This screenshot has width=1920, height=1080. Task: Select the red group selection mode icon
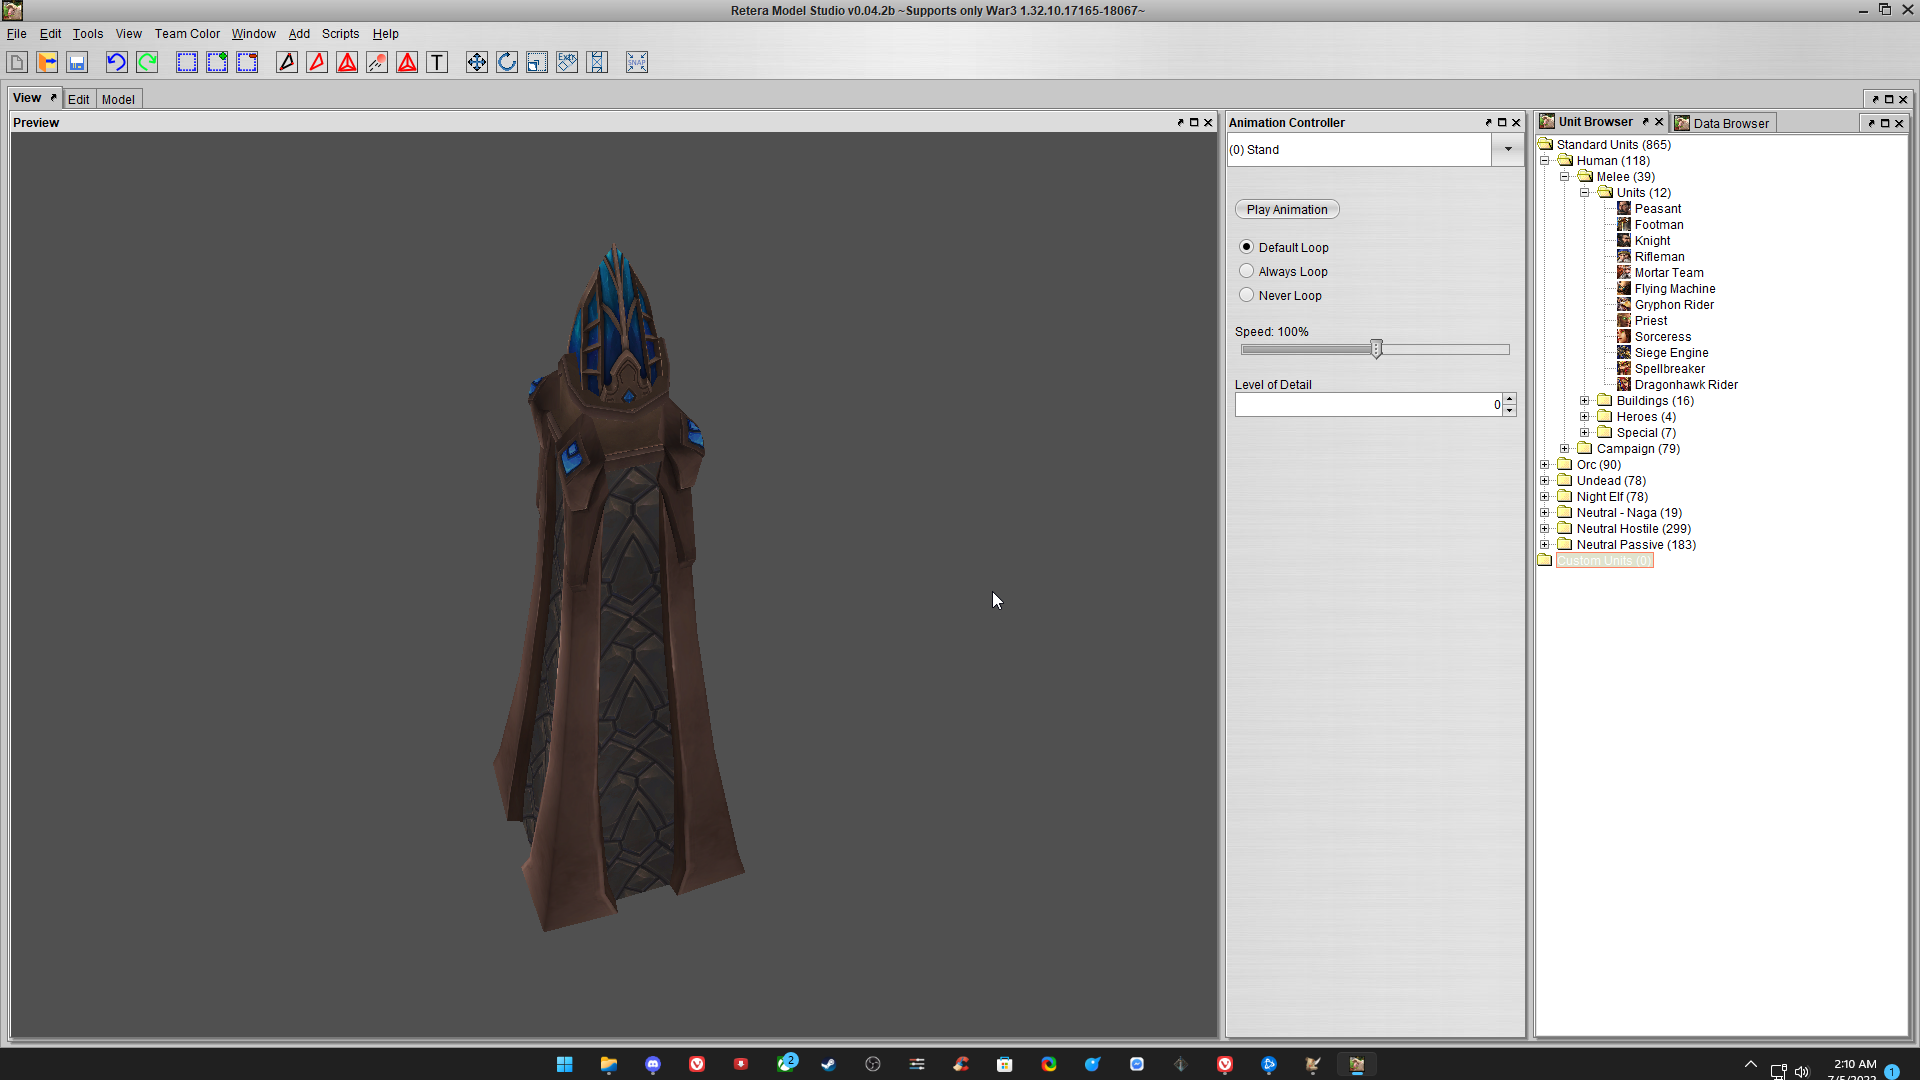click(x=347, y=62)
